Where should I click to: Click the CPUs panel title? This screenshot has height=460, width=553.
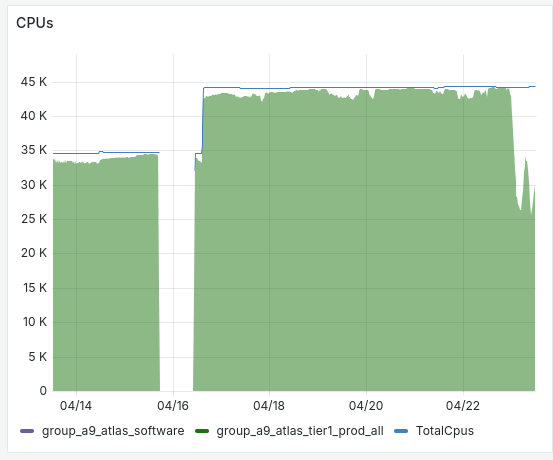35,23
